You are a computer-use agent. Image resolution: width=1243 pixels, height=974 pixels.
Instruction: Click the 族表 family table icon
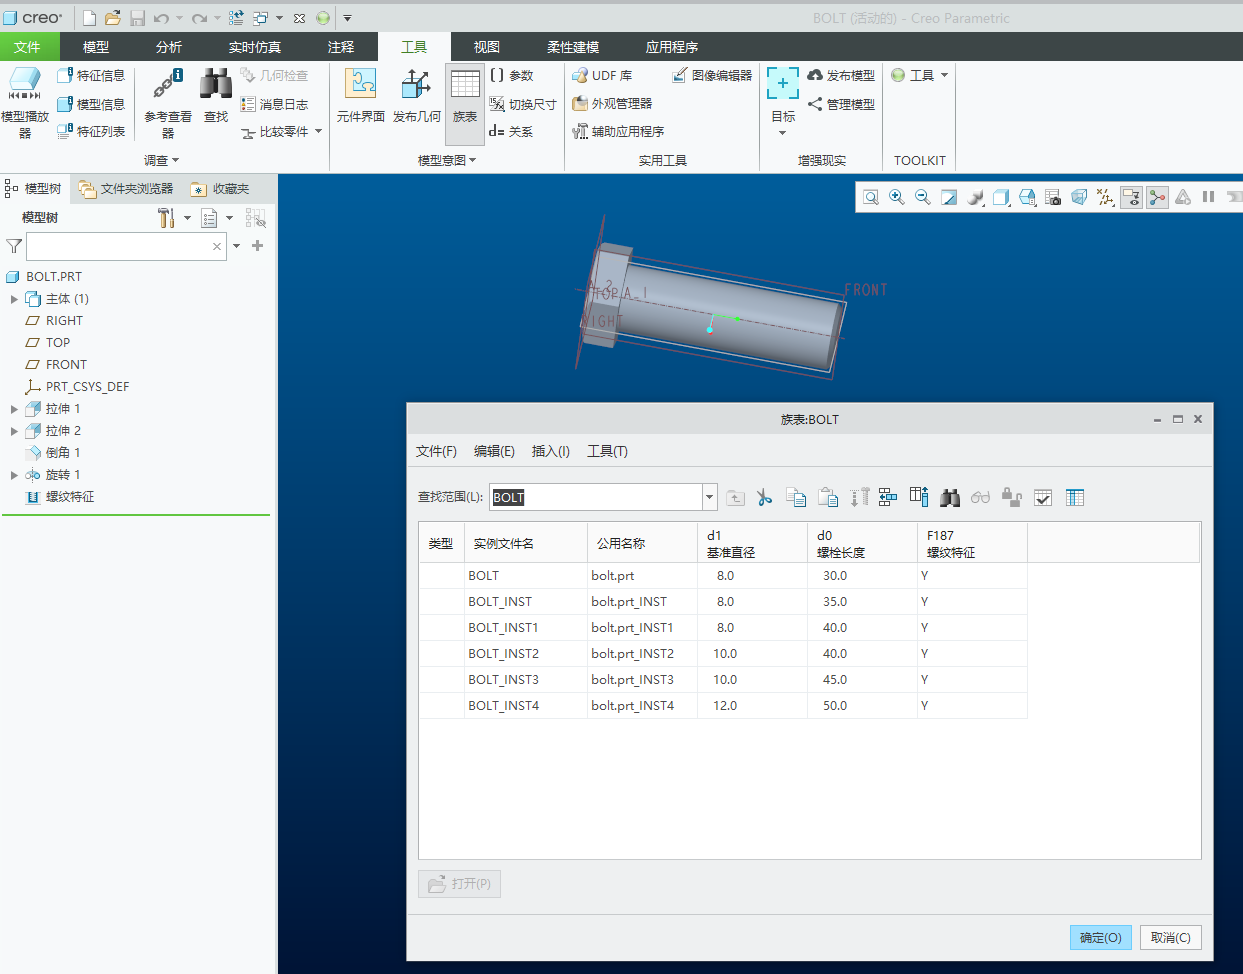click(465, 96)
